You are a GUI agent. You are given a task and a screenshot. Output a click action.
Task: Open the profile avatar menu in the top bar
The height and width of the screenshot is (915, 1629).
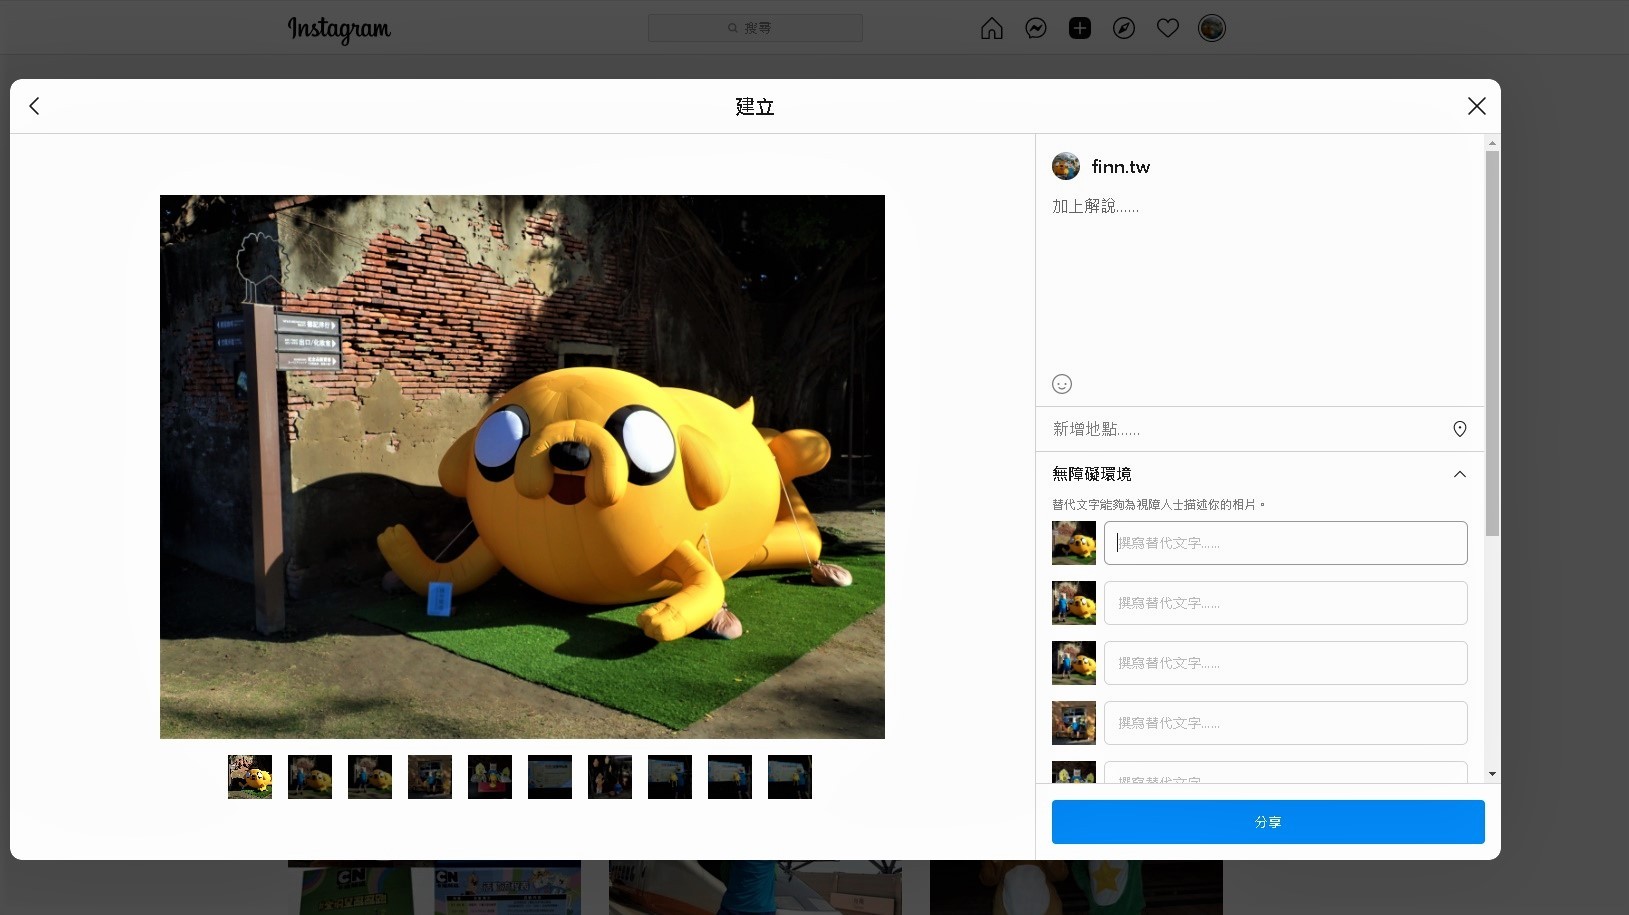1212,28
